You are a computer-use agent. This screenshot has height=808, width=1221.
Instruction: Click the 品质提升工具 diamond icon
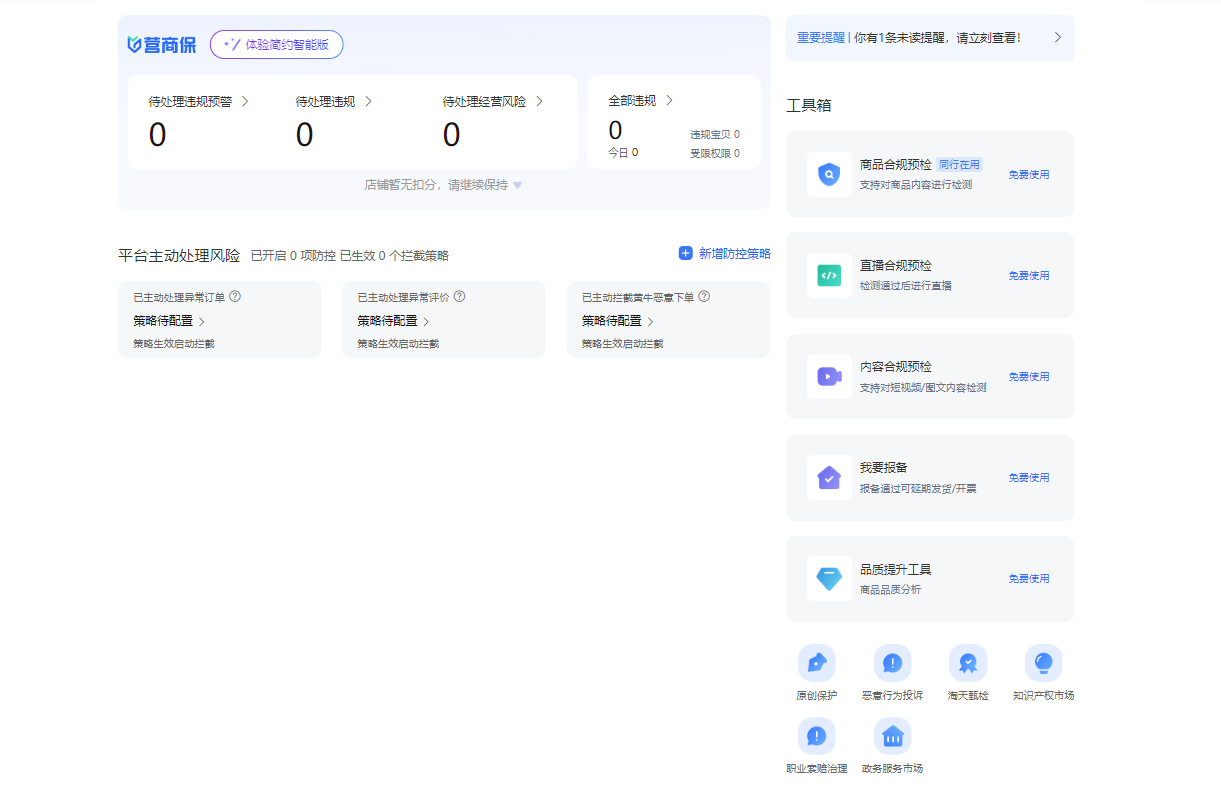[829, 579]
